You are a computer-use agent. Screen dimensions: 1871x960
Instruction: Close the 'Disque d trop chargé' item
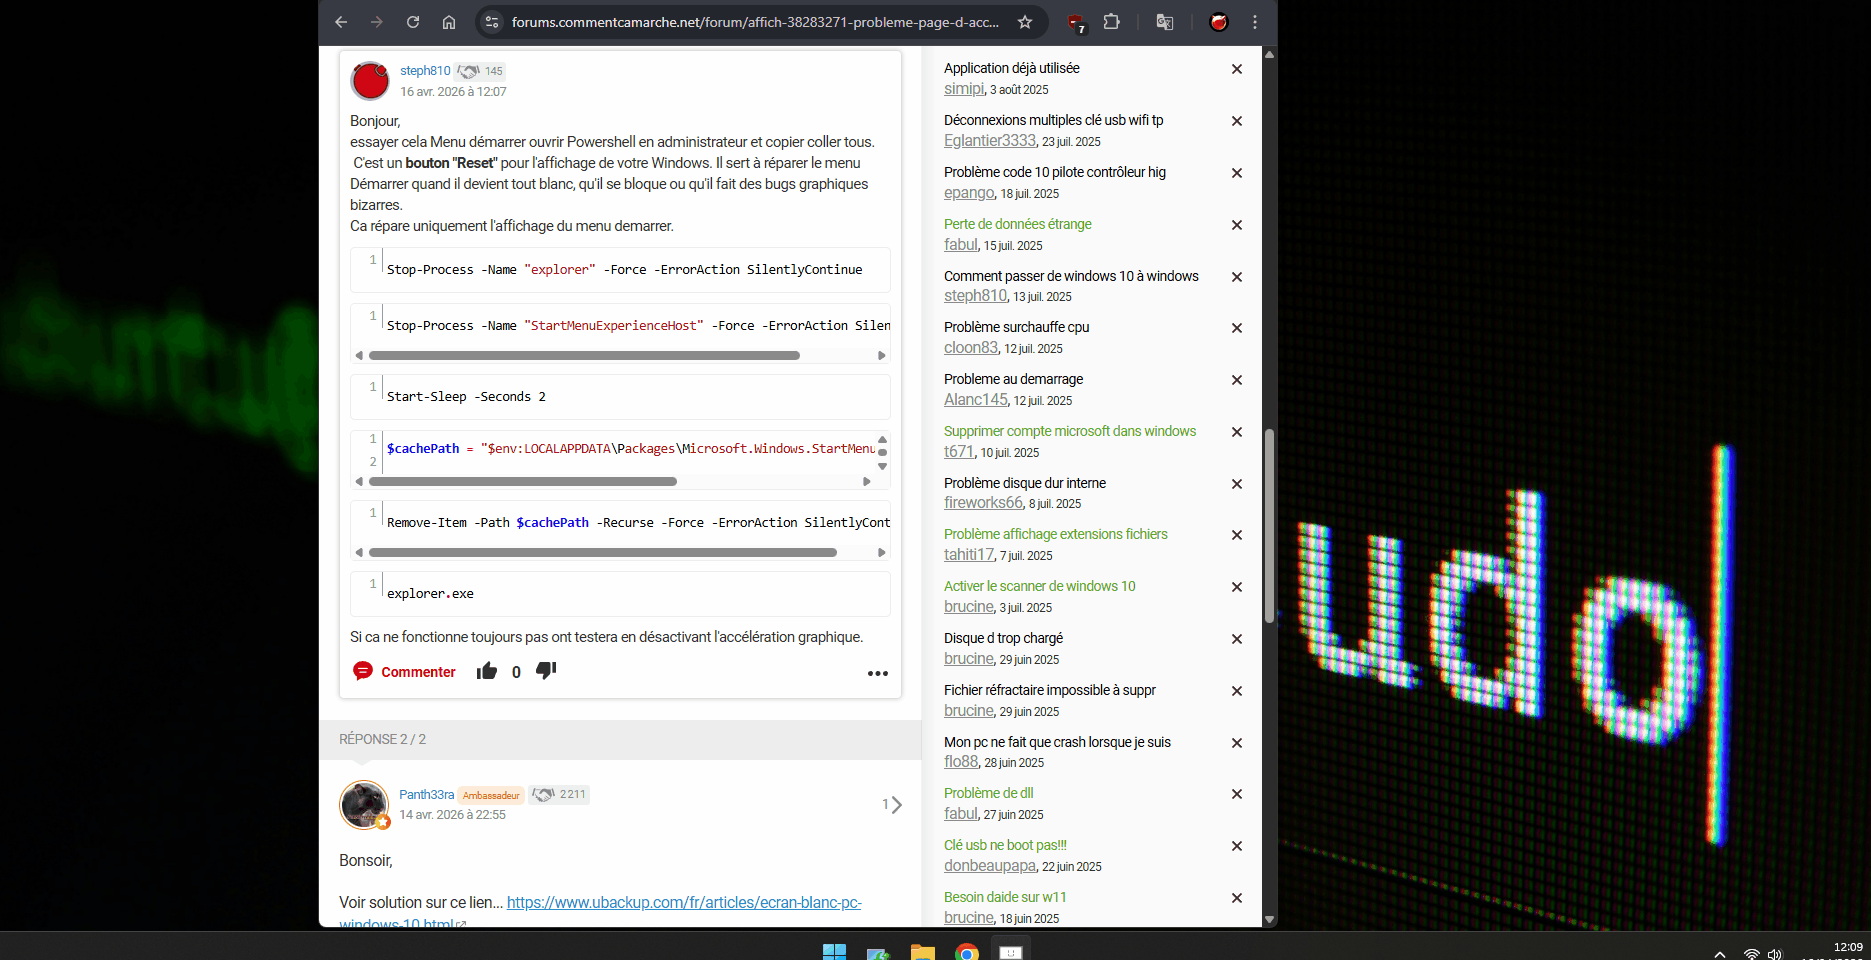(x=1237, y=639)
